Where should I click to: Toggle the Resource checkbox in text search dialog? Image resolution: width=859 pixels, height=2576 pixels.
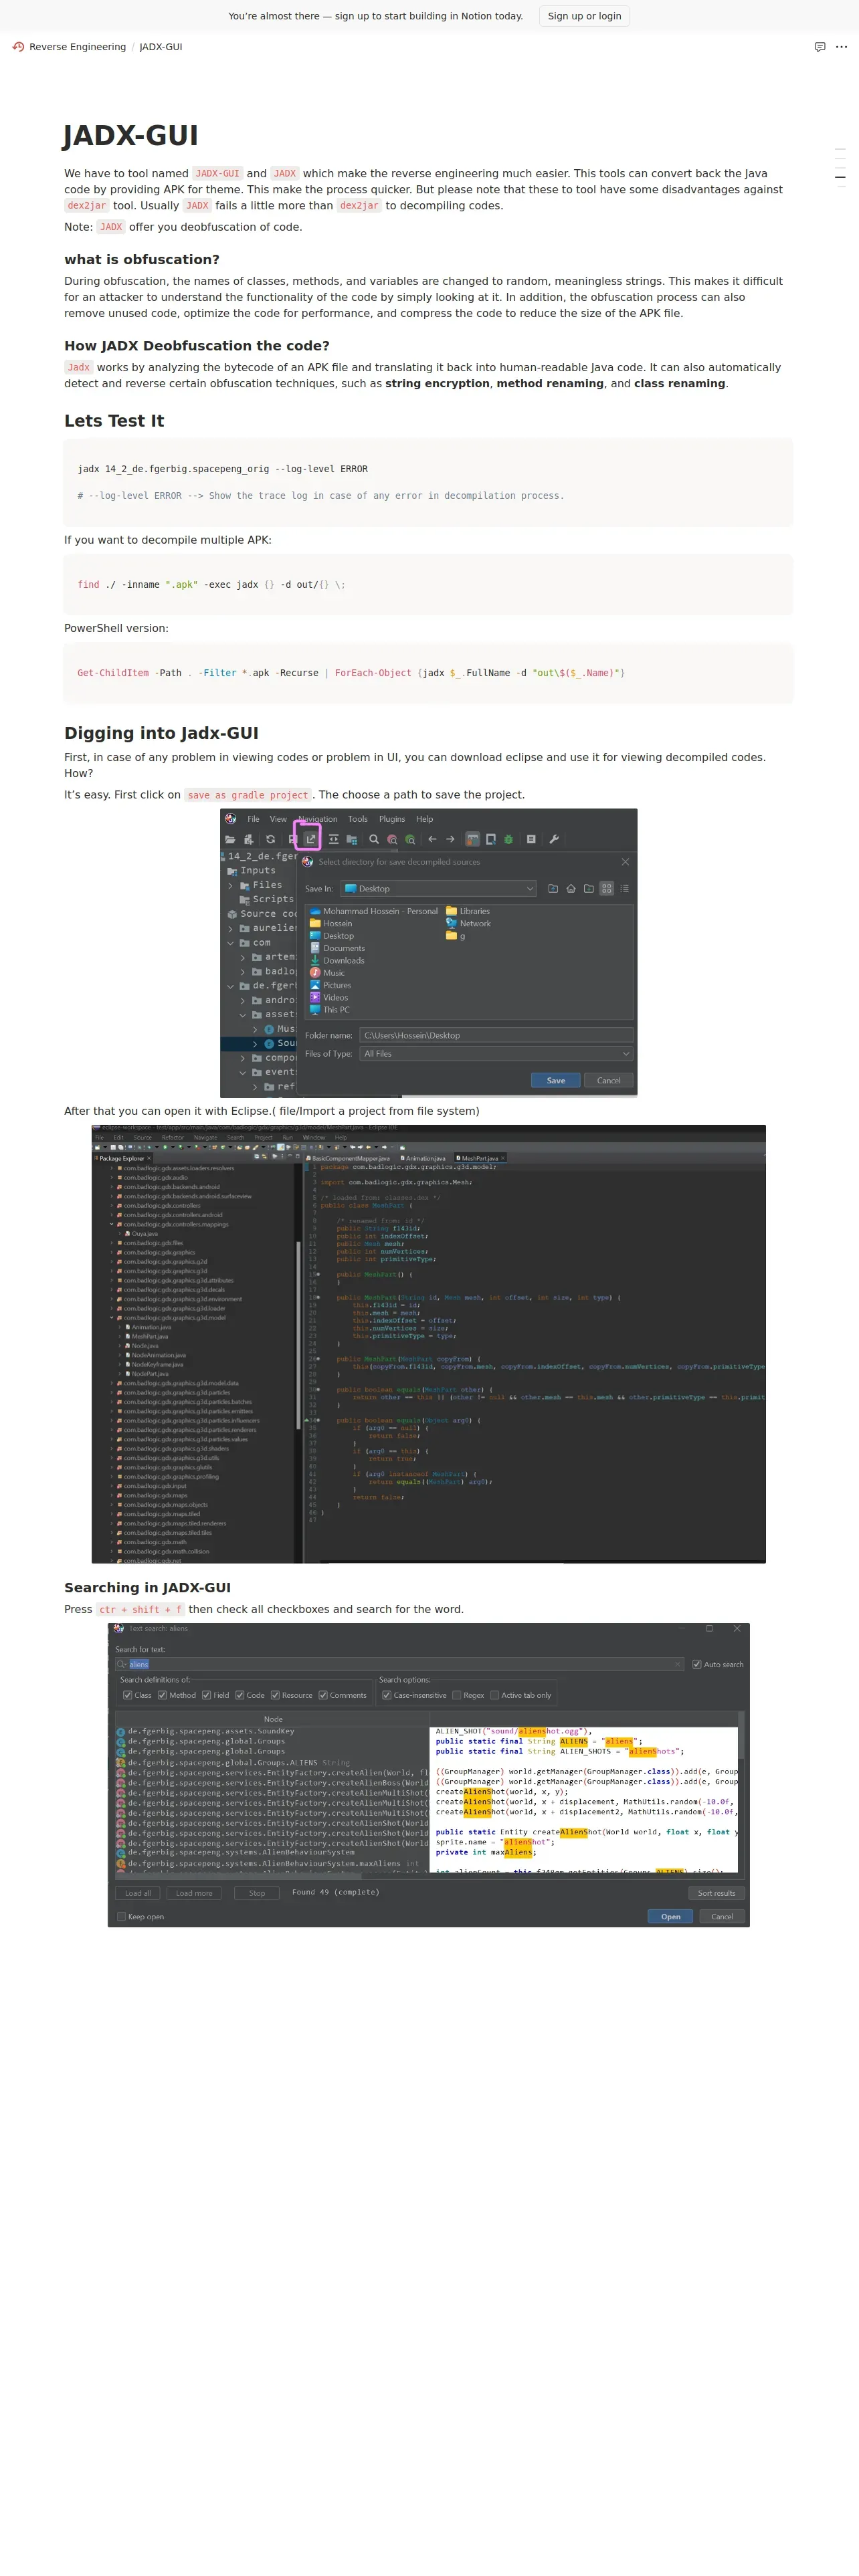(x=275, y=1695)
